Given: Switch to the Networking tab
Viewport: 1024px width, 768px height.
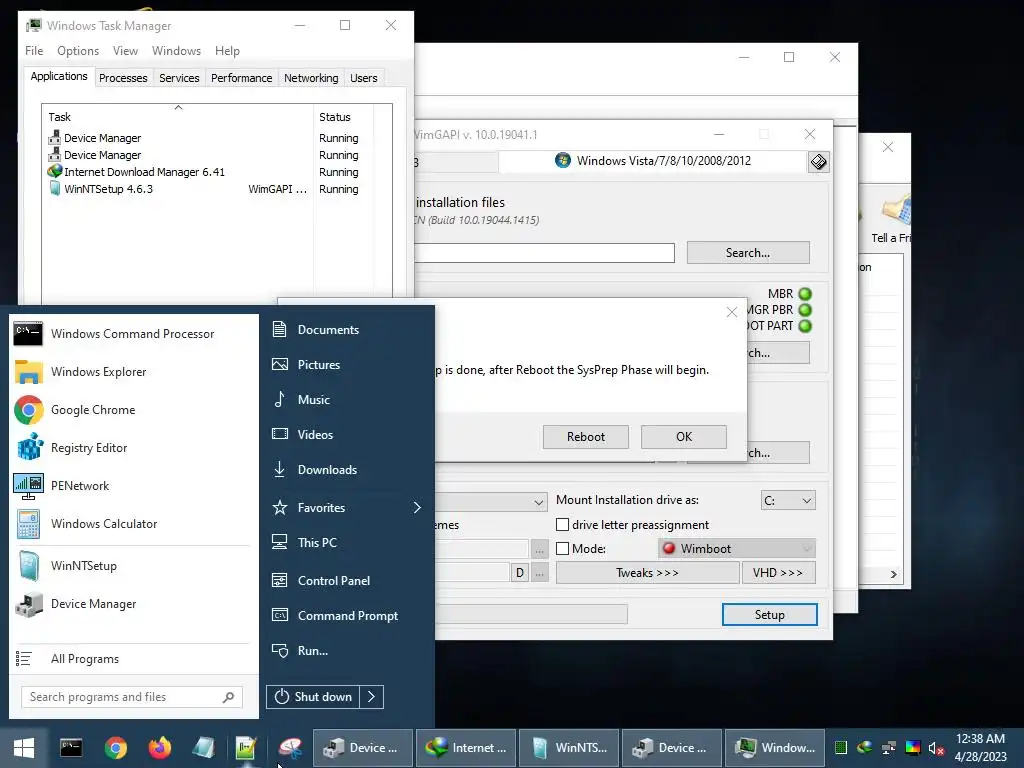Looking at the screenshot, I should pyautogui.click(x=312, y=78).
